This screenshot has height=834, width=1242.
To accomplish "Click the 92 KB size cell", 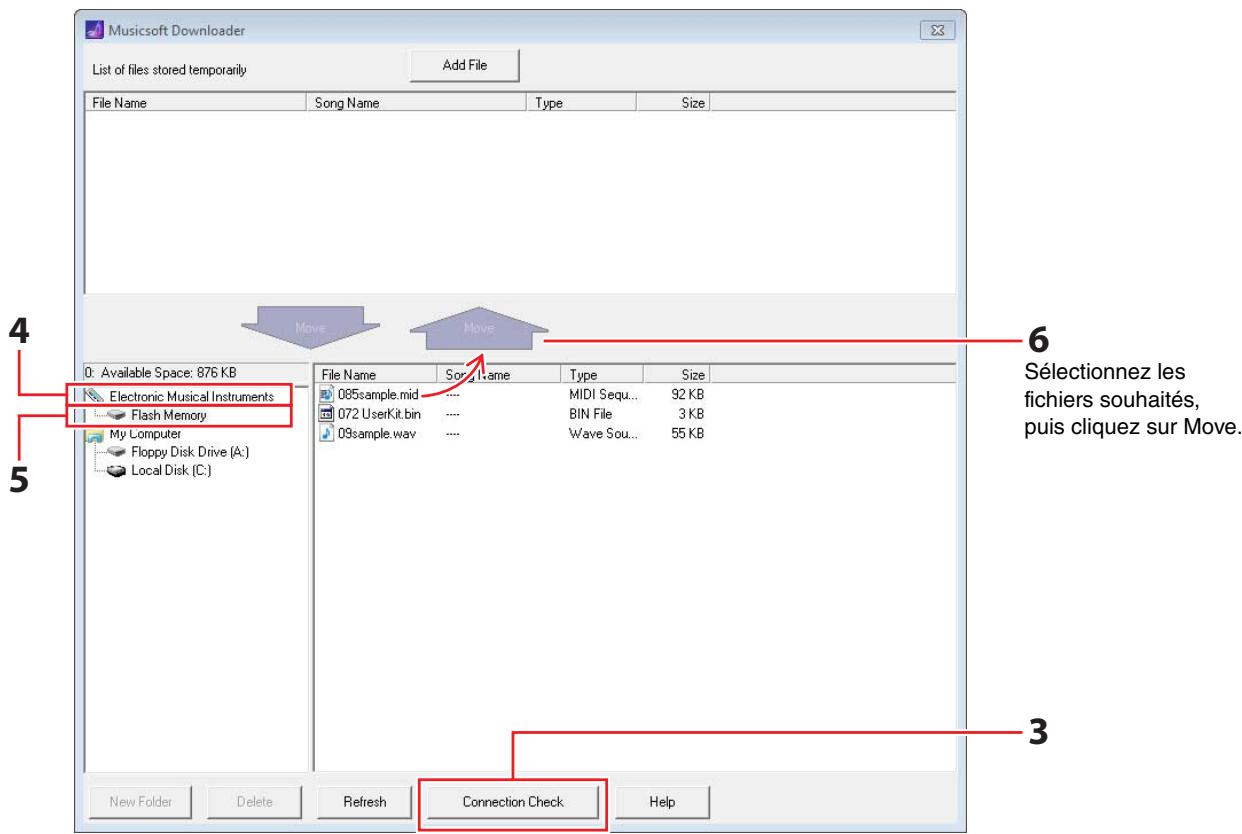I will click(x=689, y=395).
